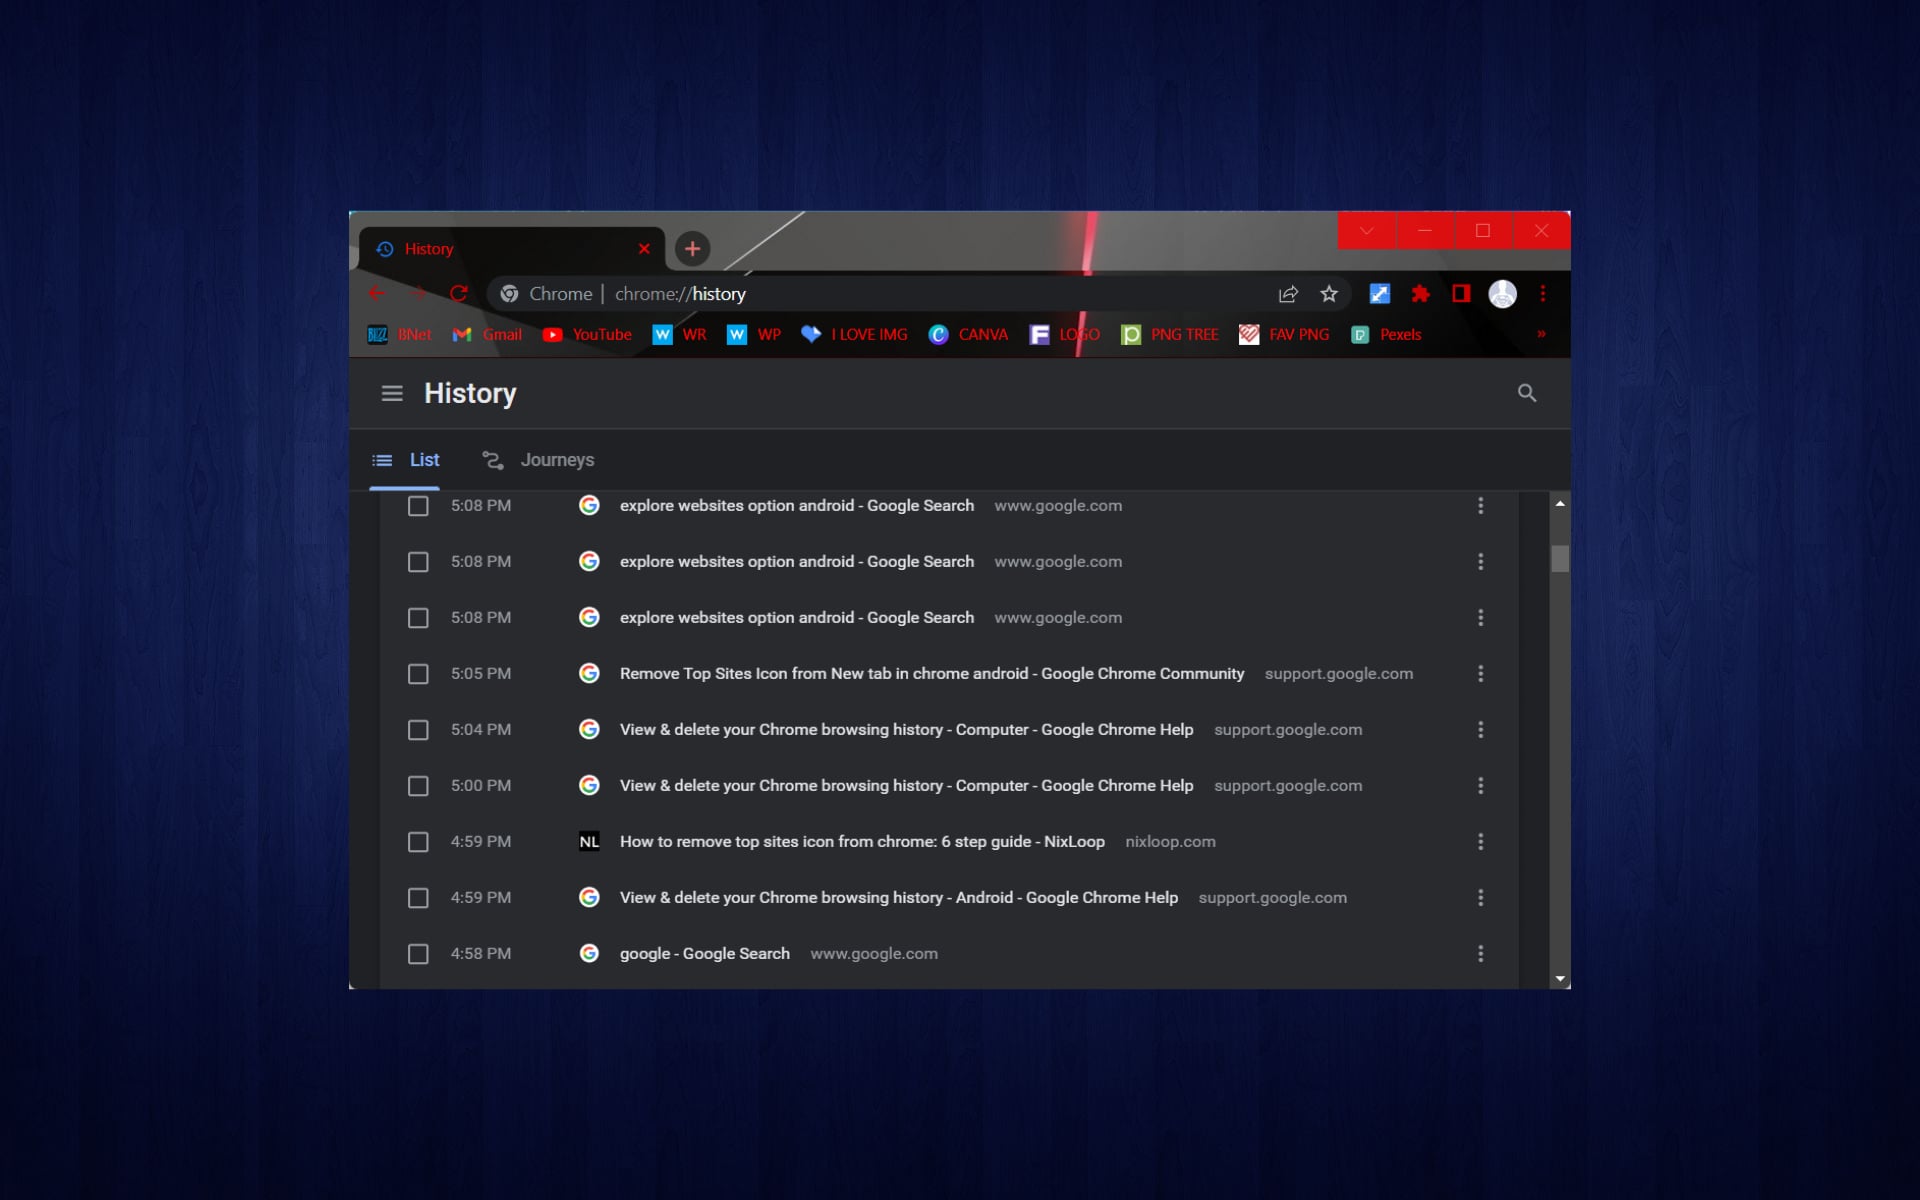
Task: Select the checkbox for 5:05 PM entry
Action: (418, 674)
